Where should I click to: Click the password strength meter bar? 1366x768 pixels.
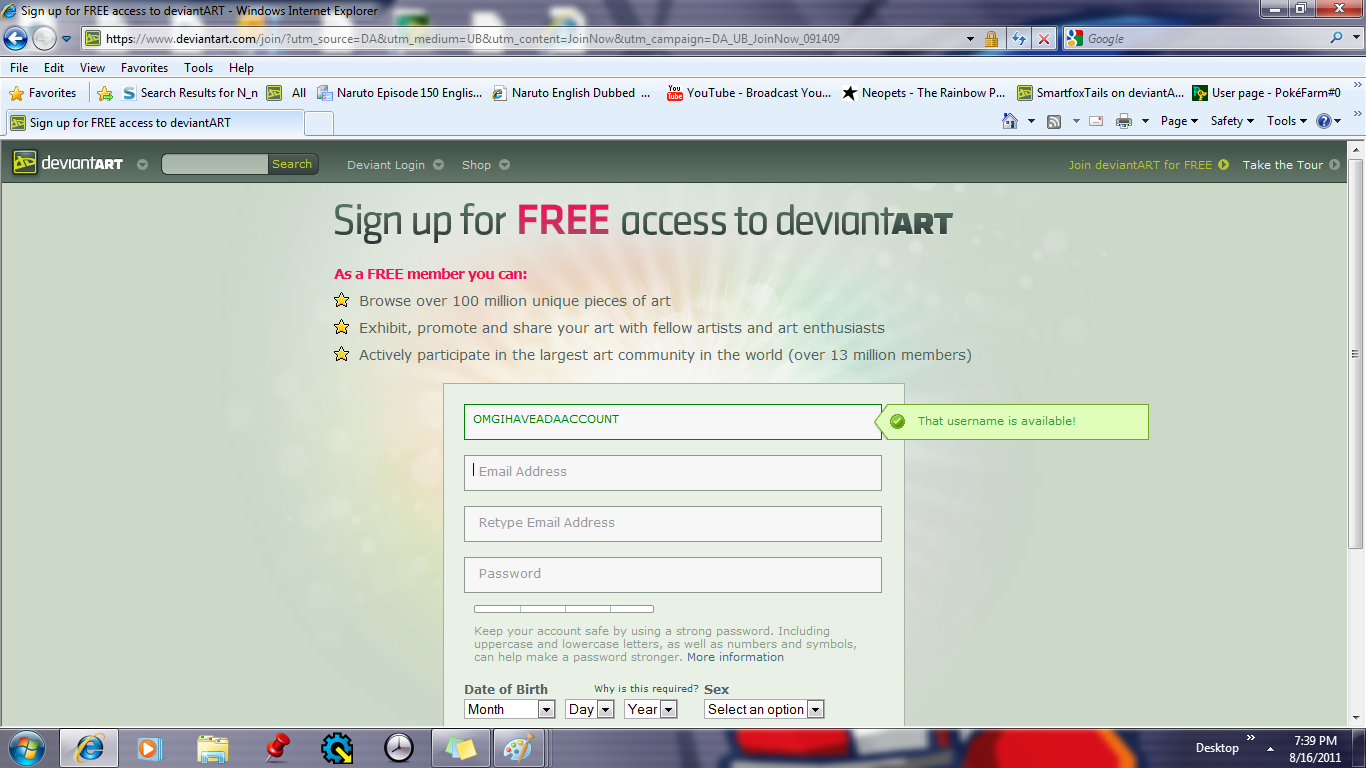click(x=564, y=608)
